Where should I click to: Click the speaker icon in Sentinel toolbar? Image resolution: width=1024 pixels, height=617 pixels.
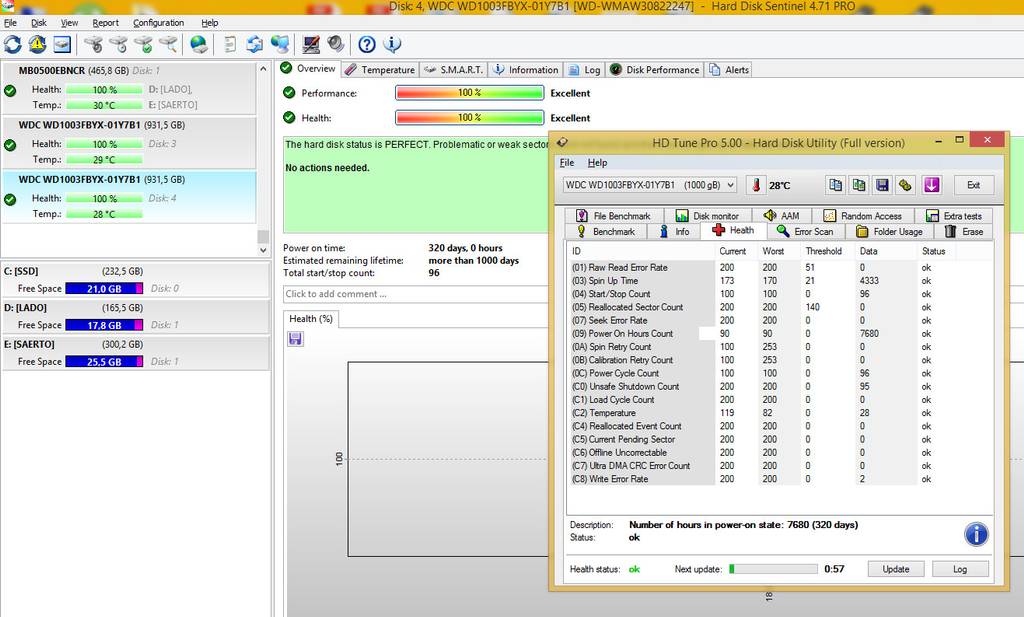click(335, 44)
